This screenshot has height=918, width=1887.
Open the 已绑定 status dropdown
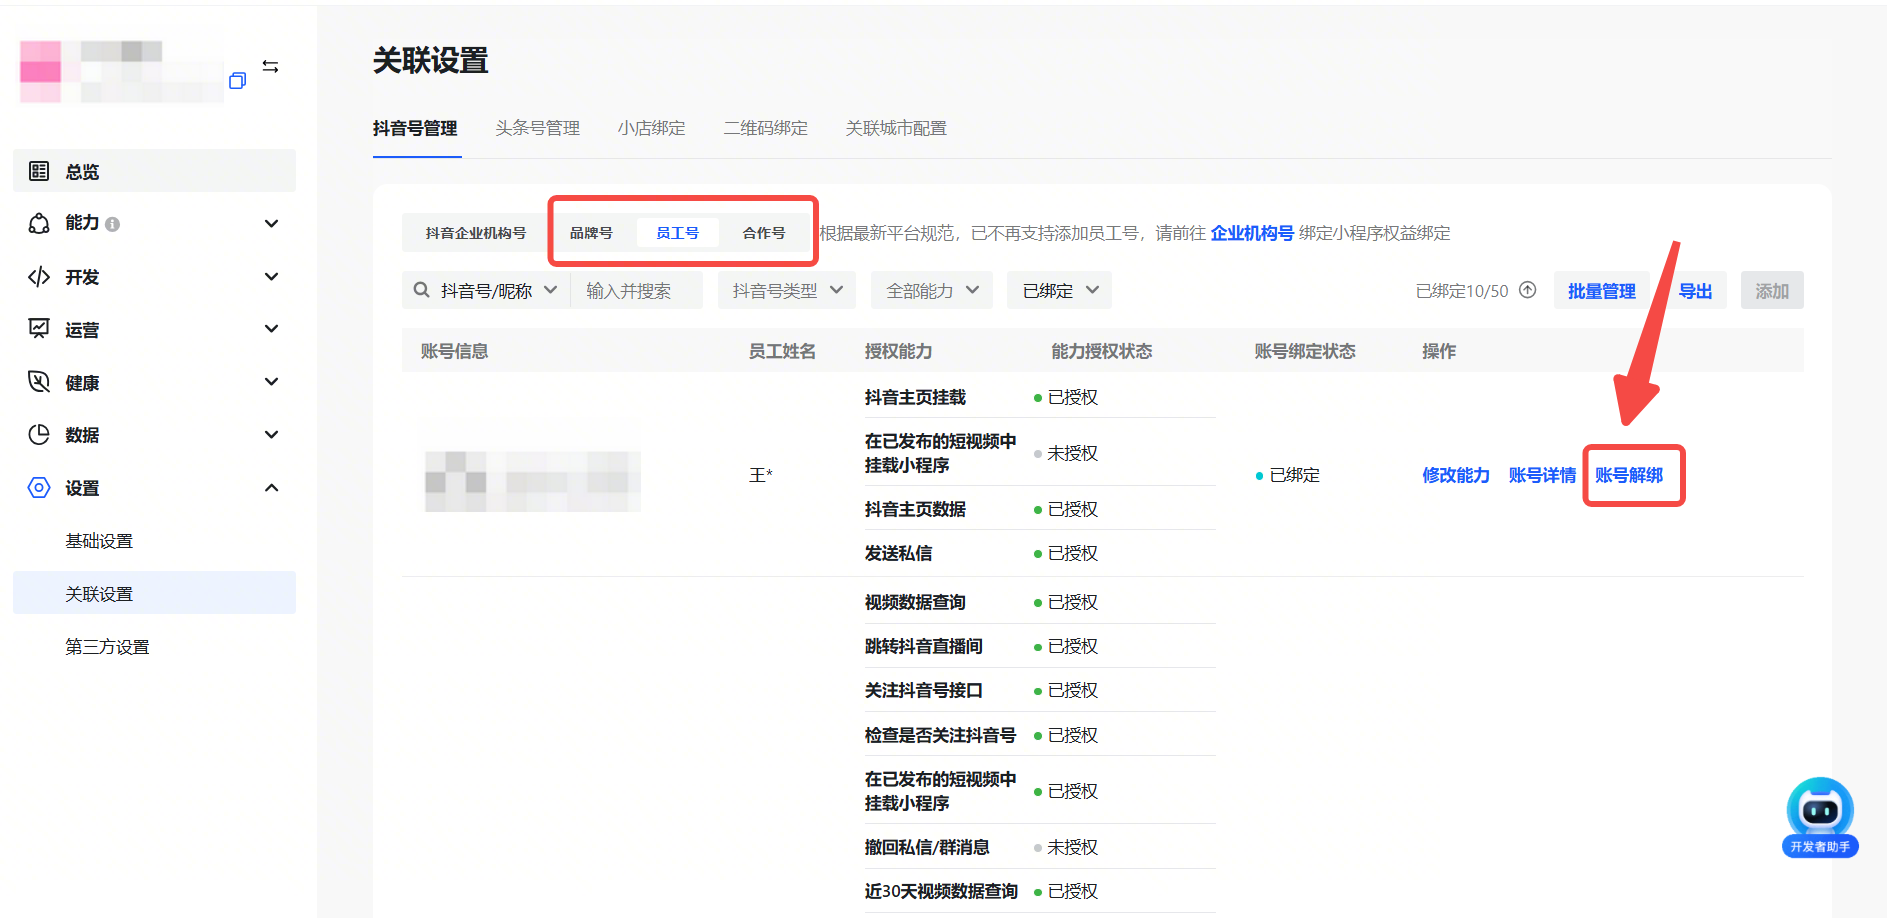pos(1059,290)
